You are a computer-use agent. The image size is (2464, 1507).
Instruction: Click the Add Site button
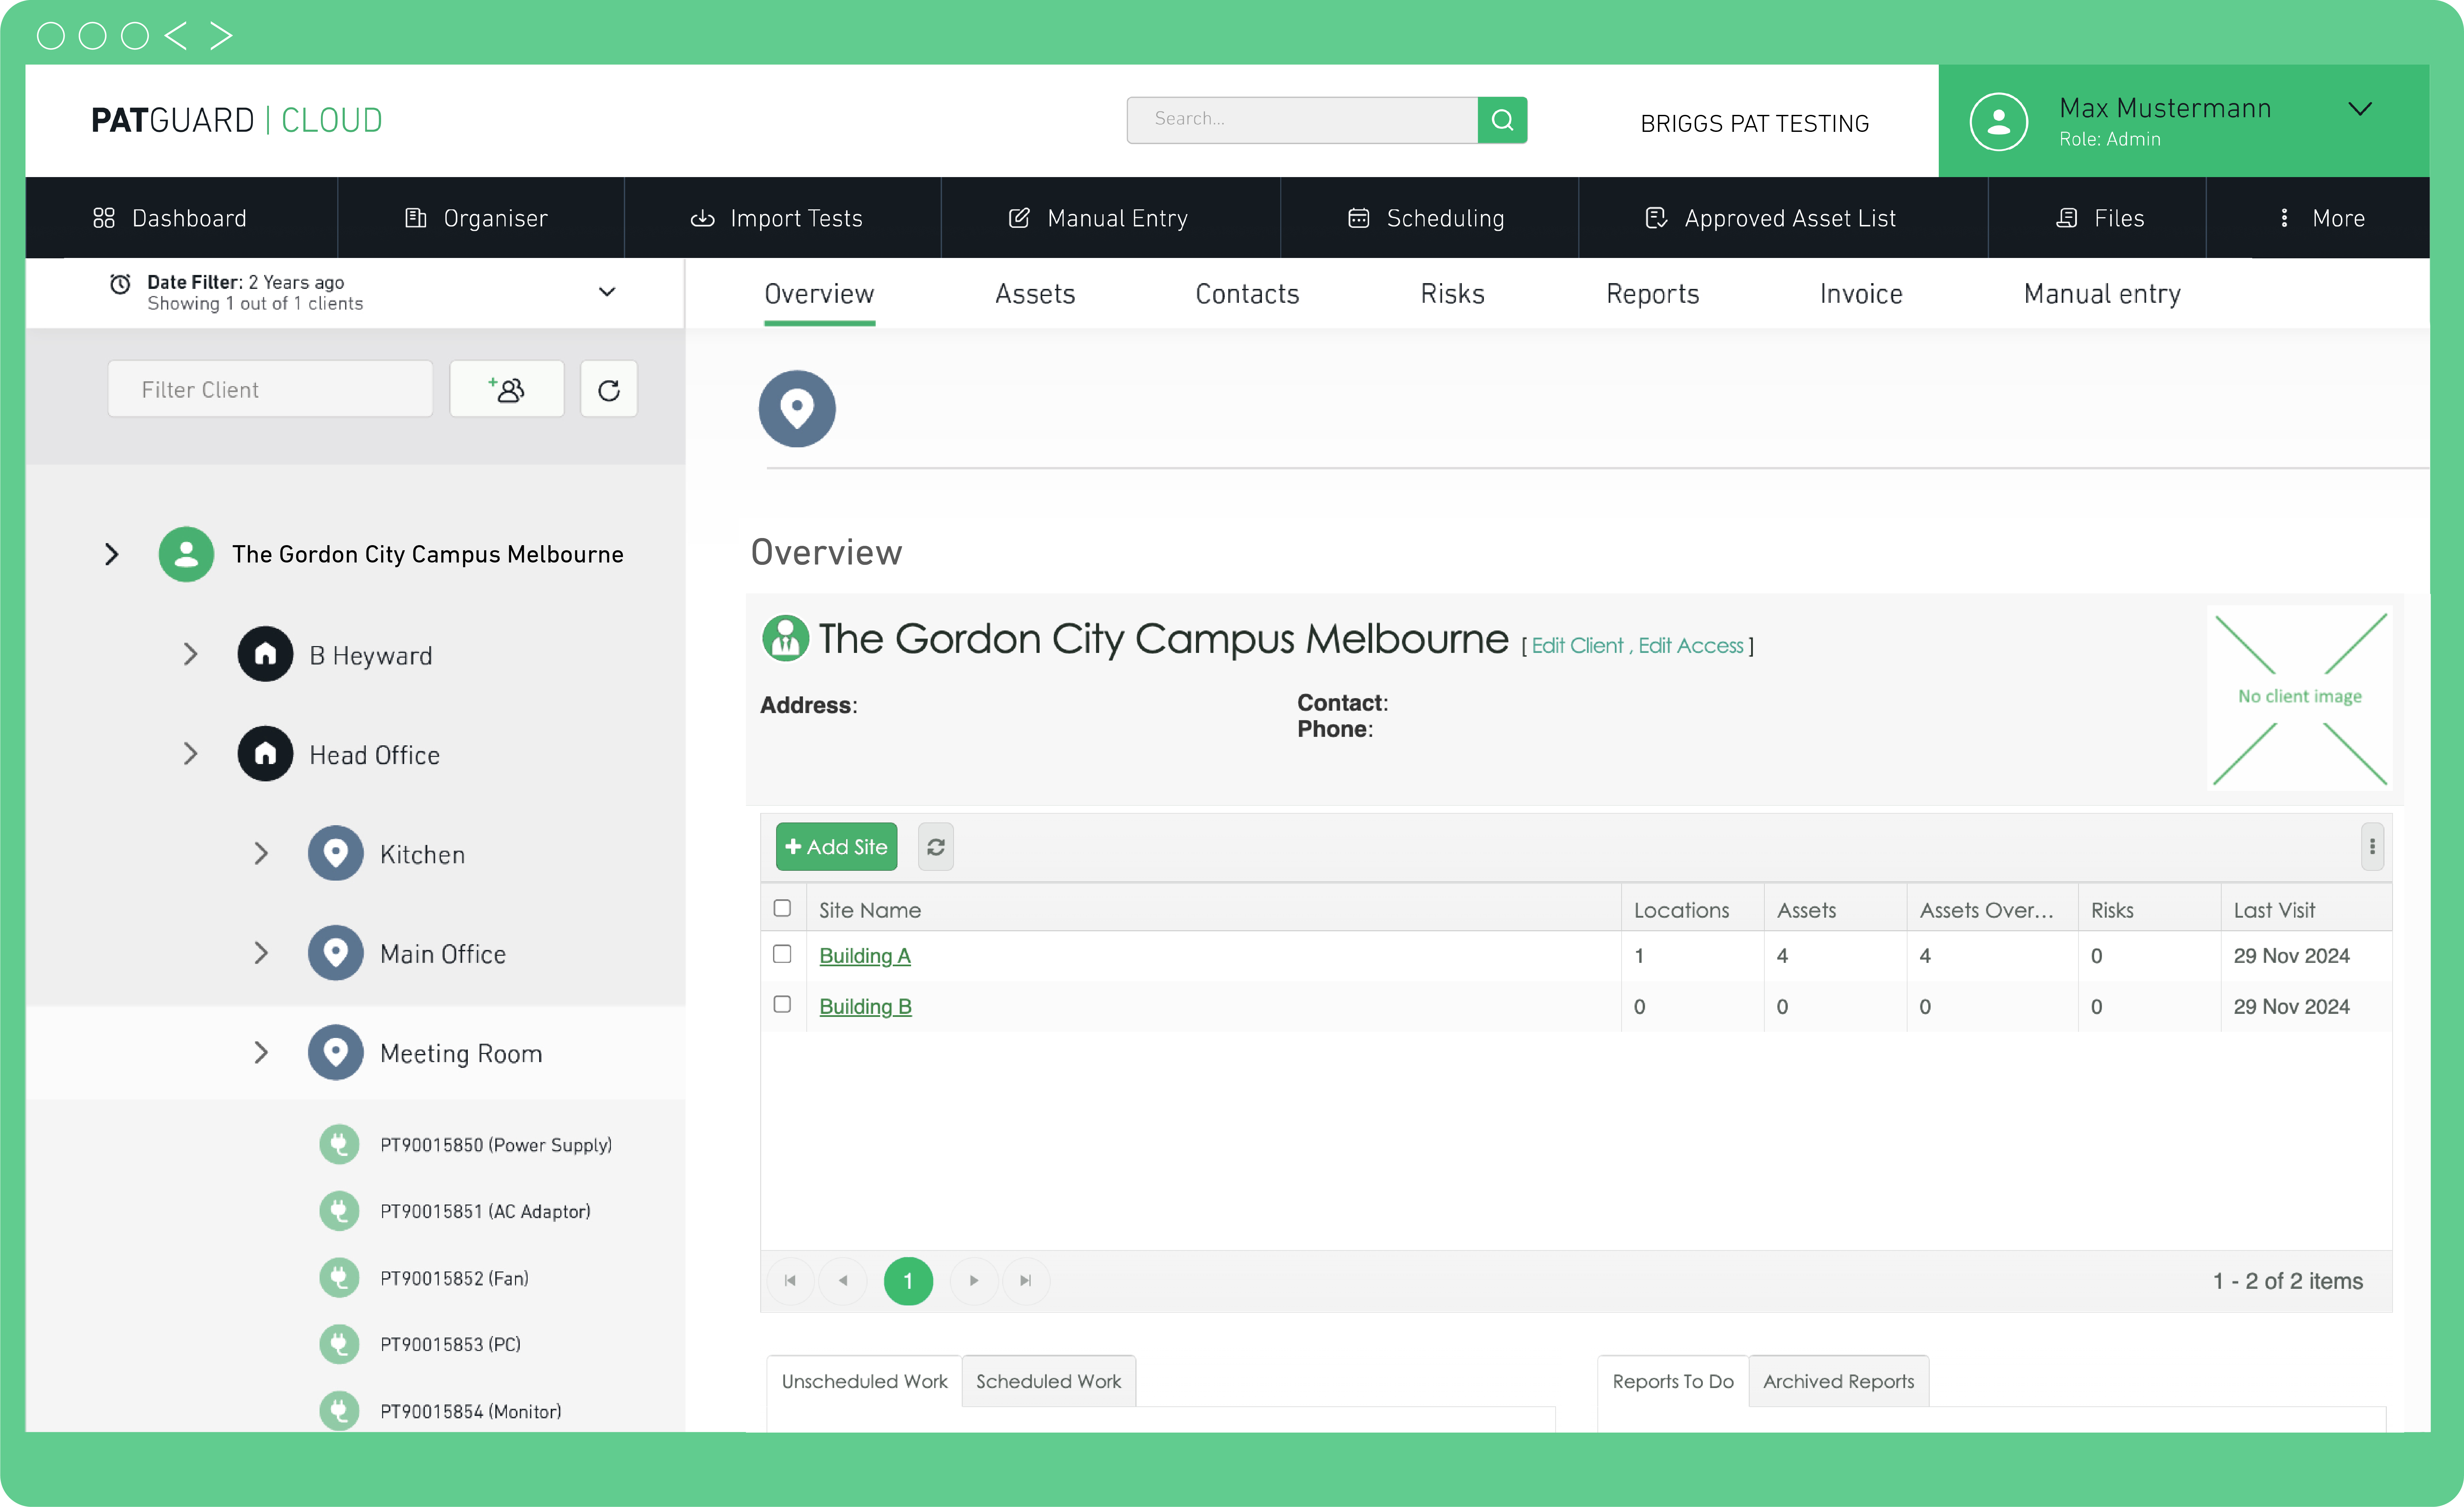(x=837, y=847)
